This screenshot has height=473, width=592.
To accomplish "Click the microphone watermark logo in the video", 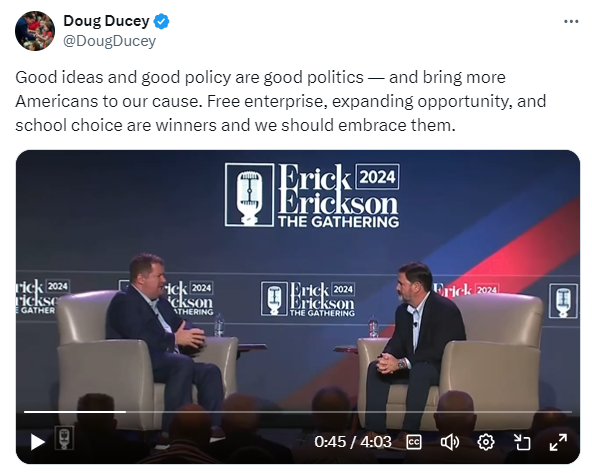I will [x=64, y=438].
